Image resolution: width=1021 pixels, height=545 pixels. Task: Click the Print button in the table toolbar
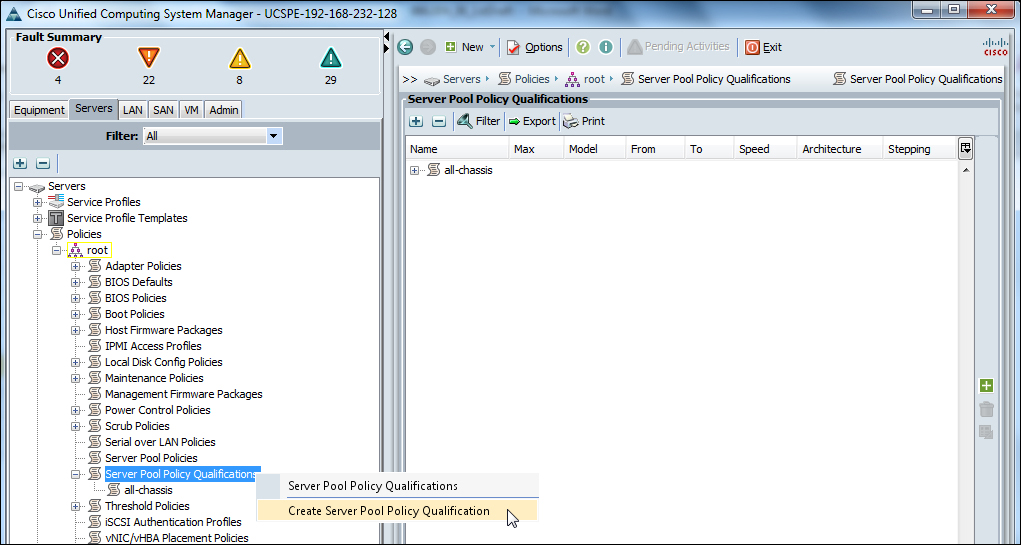click(584, 121)
